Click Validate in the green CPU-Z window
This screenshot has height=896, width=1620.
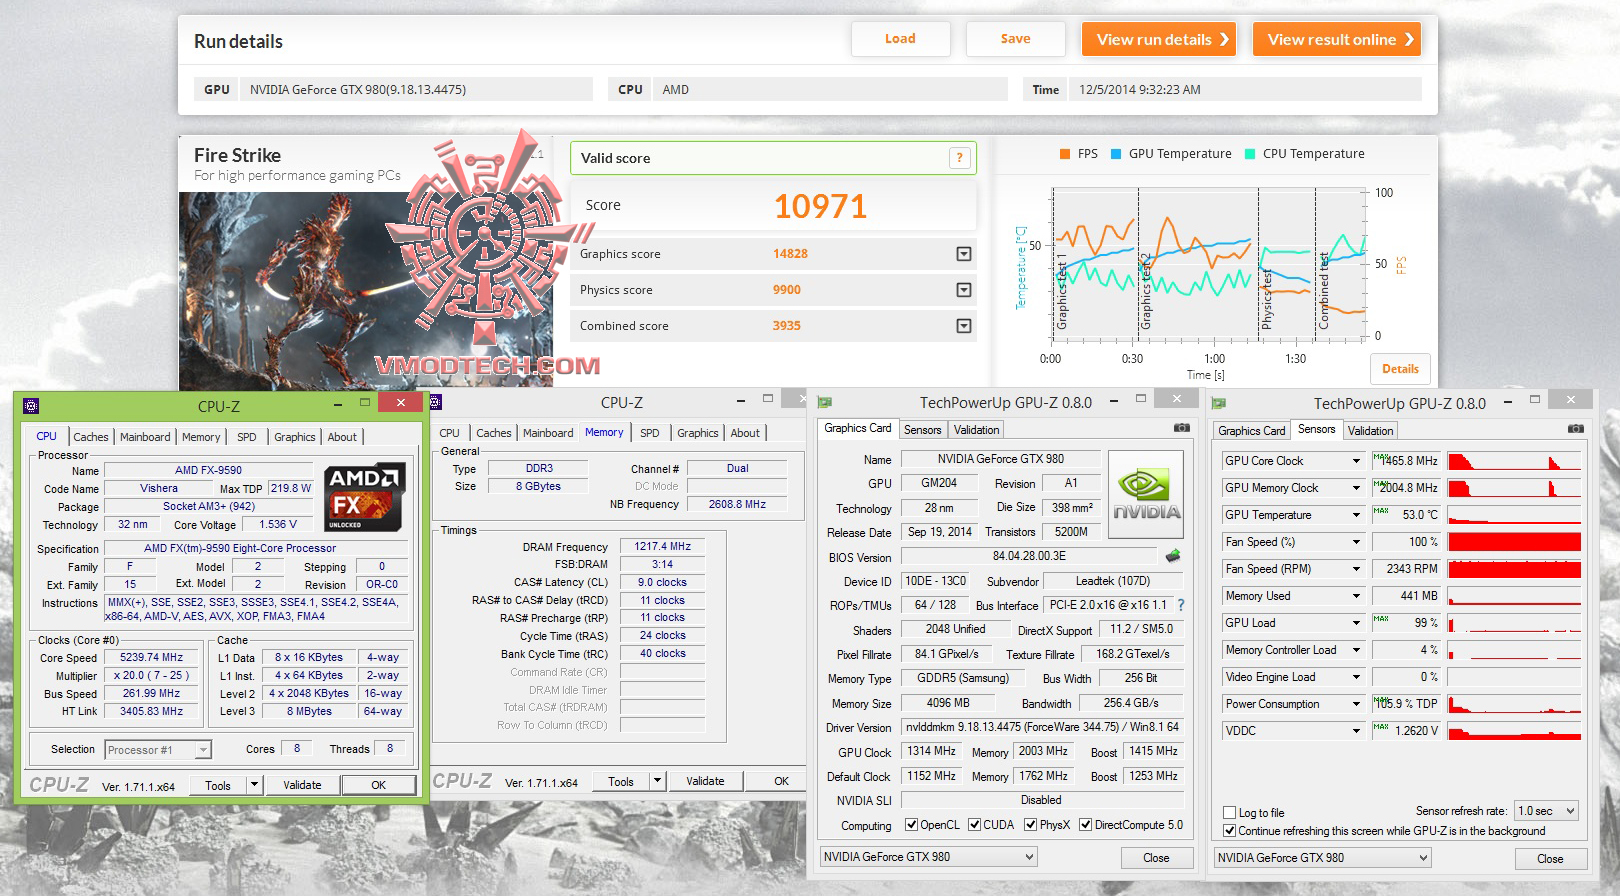(x=302, y=785)
